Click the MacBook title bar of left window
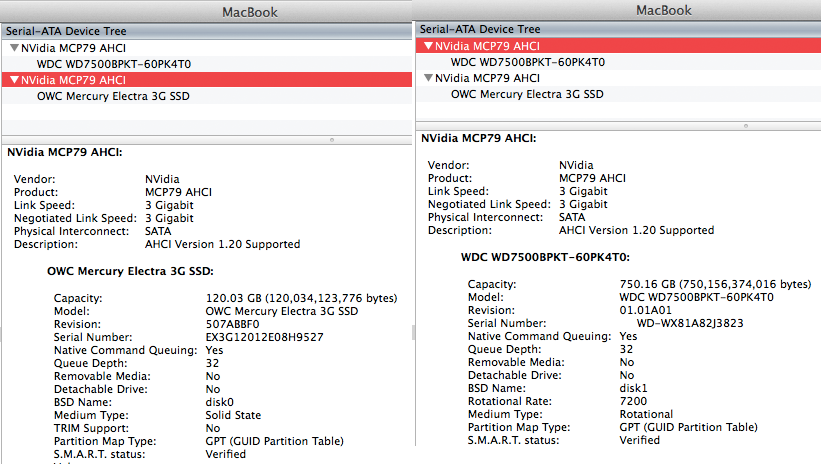Screen dimensions: 821x464 (207, 12)
